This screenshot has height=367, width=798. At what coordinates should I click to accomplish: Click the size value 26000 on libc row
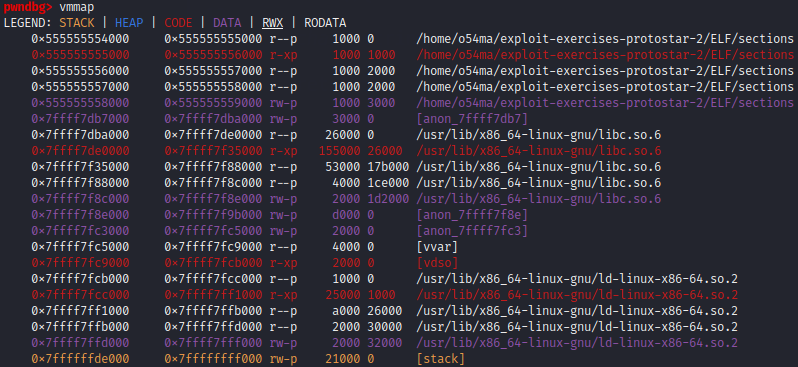pos(343,135)
